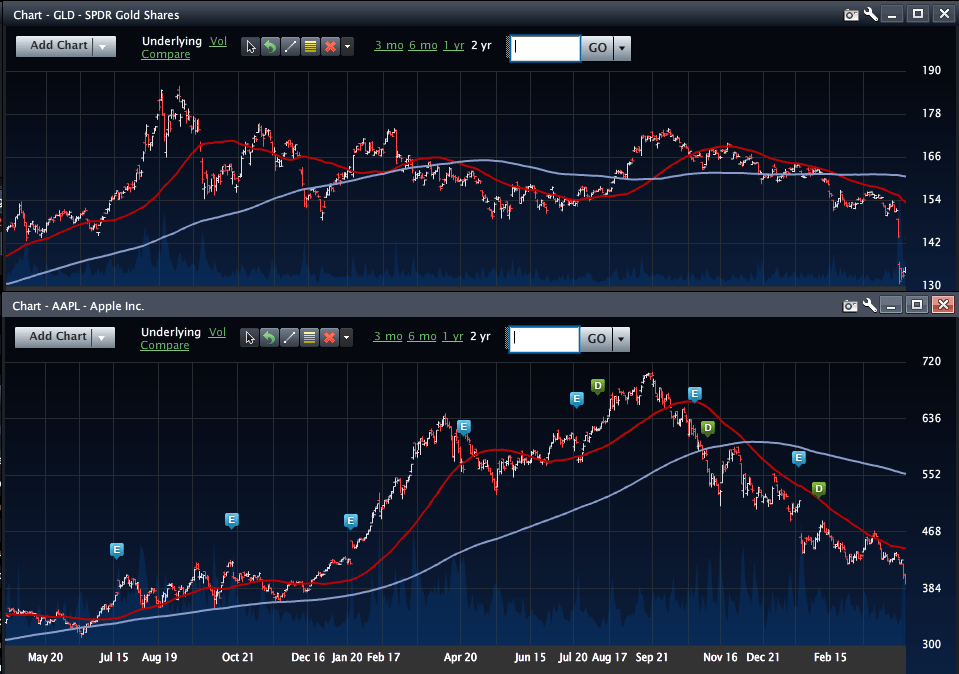Screen dimensions: 959x674
Task: Click the E earnings marker near Jul 15
Action: pos(117,550)
